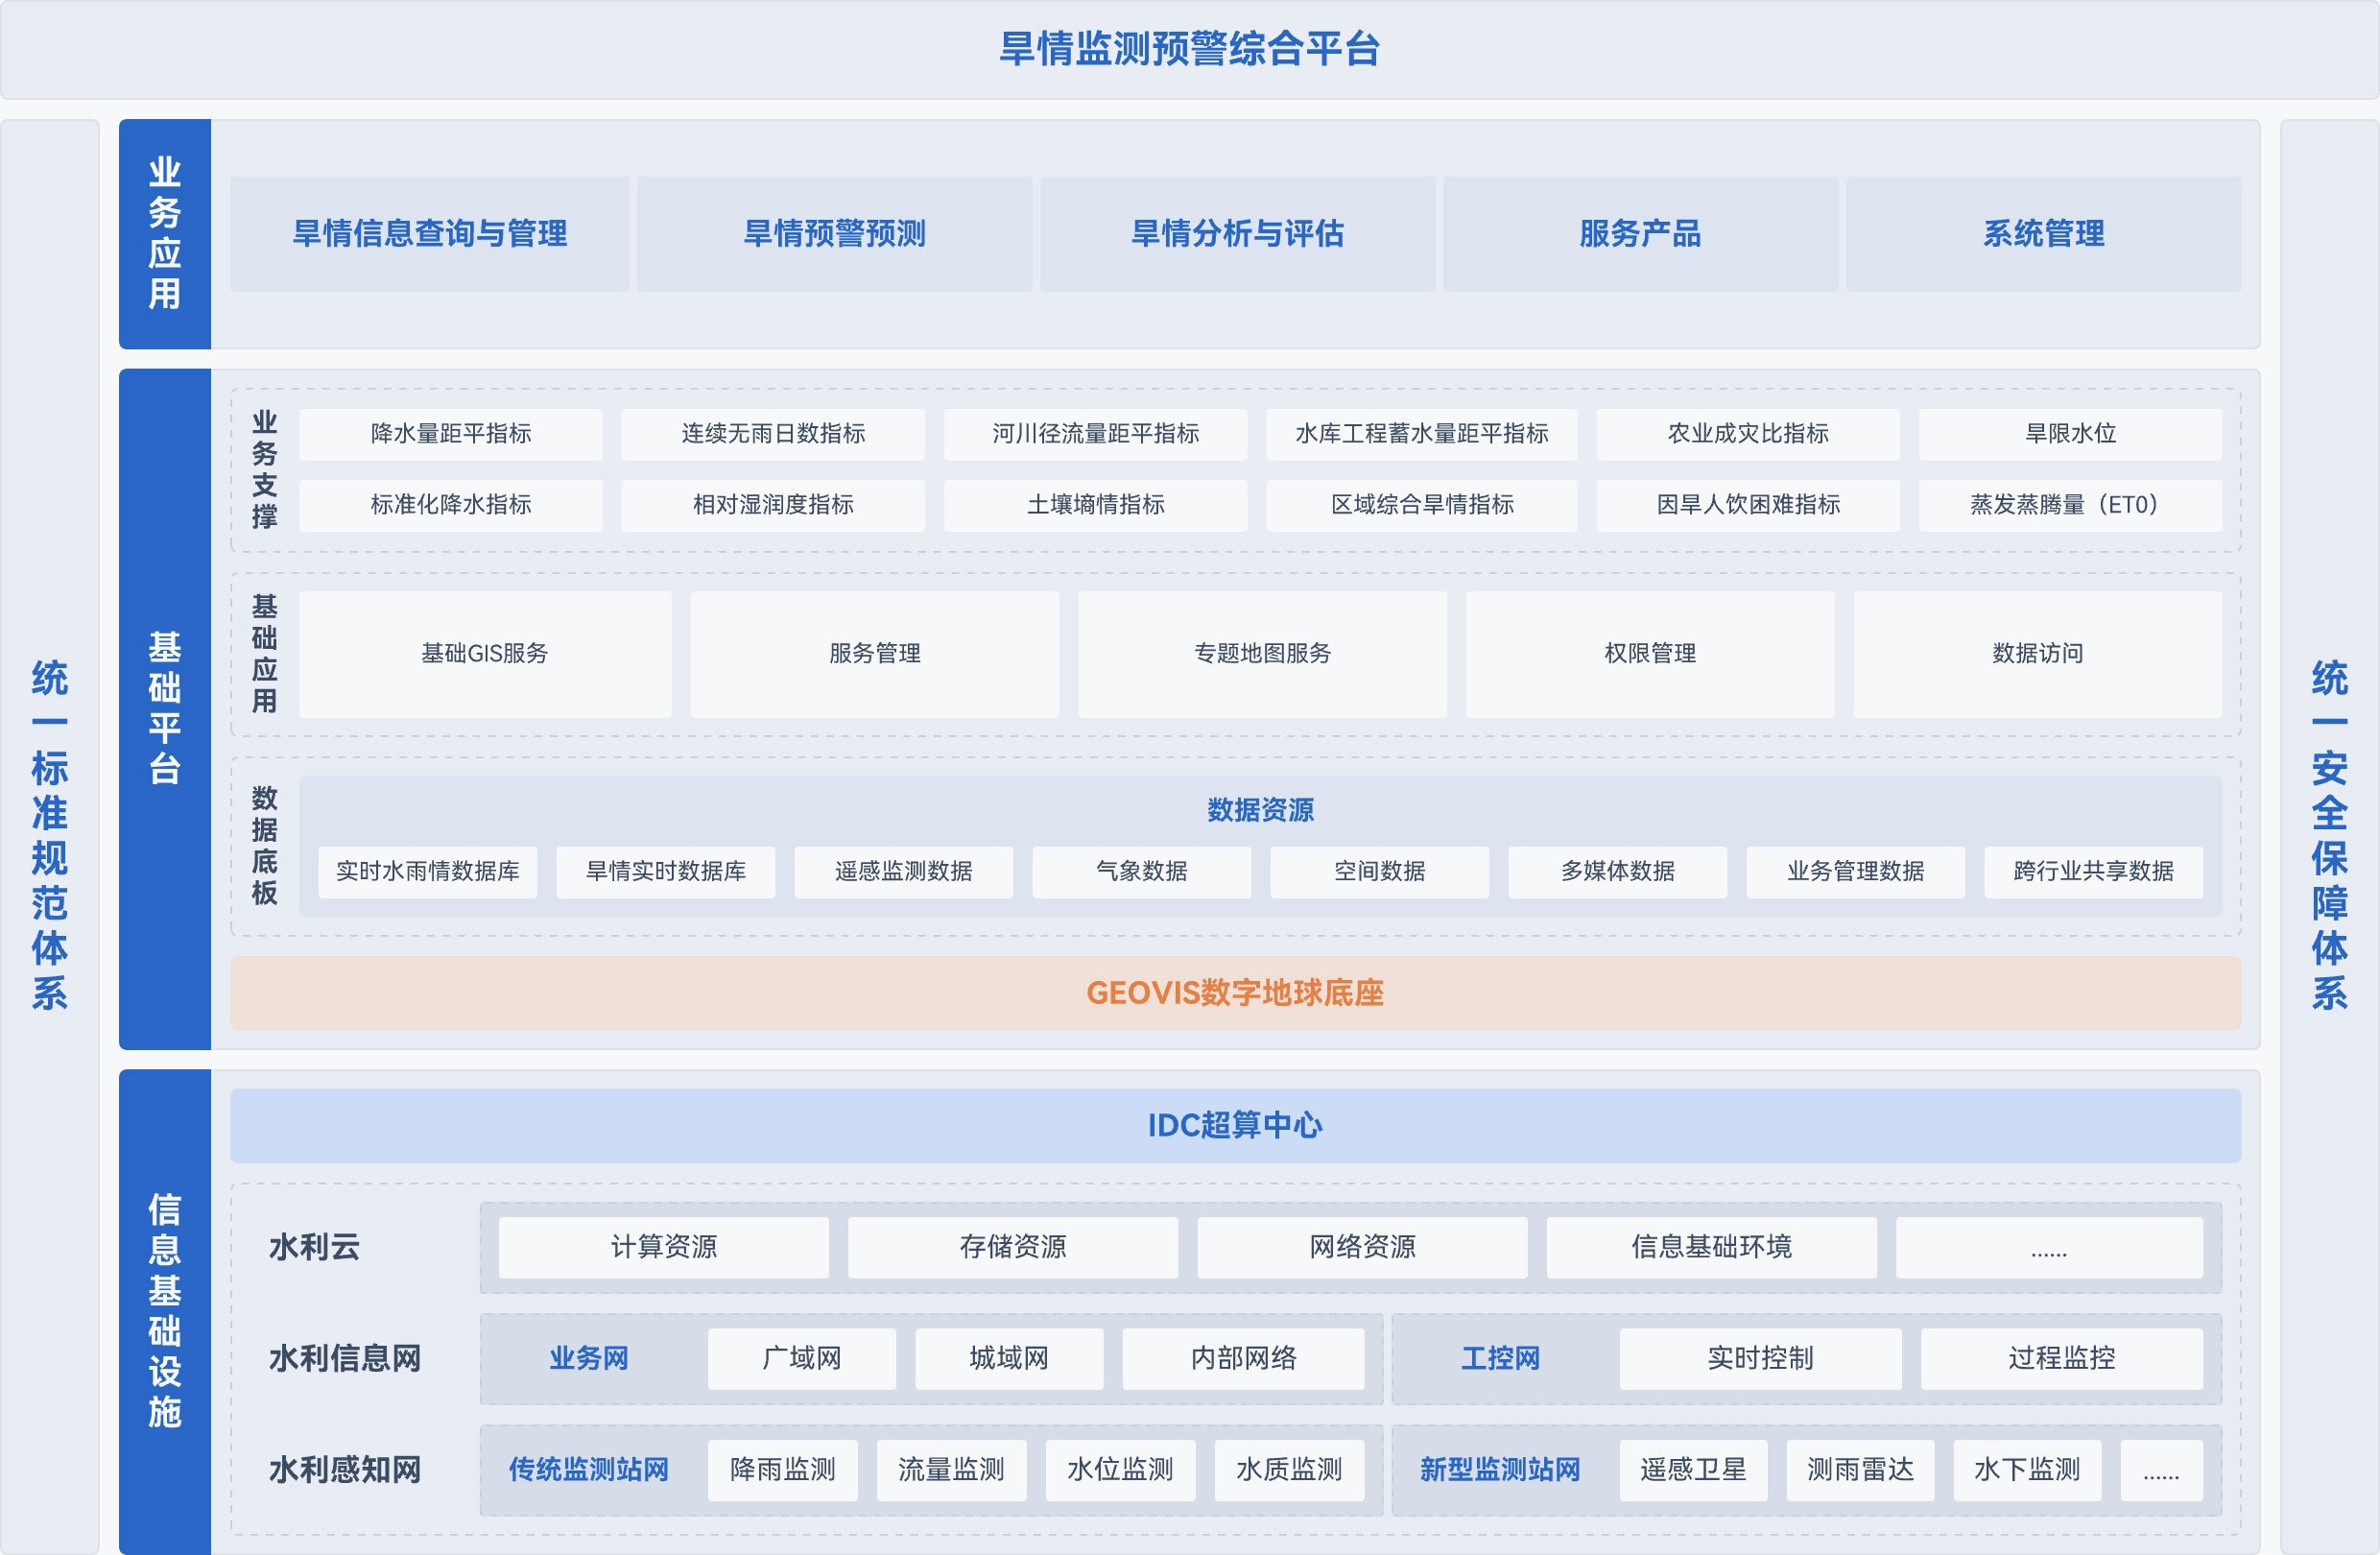2380x1555 pixels.
Task: Select the 服务产品 module
Action: (1640, 234)
